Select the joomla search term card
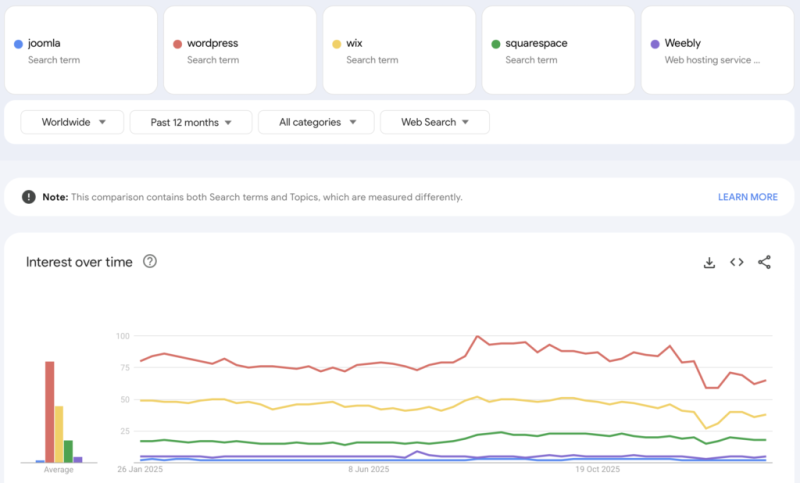The image size is (800, 483). [x=81, y=50]
